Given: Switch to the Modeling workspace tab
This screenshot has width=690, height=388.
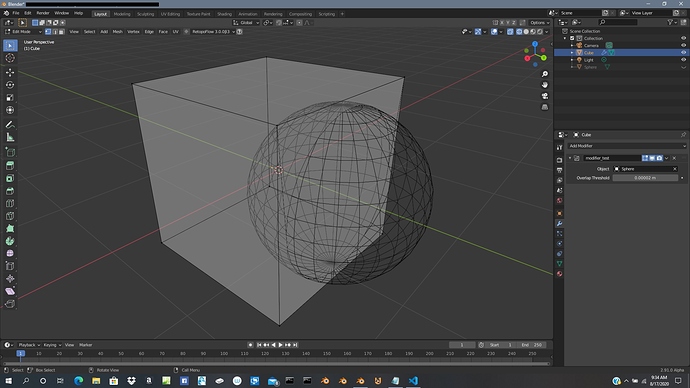Looking at the screenshot, I should coord(122,14).
